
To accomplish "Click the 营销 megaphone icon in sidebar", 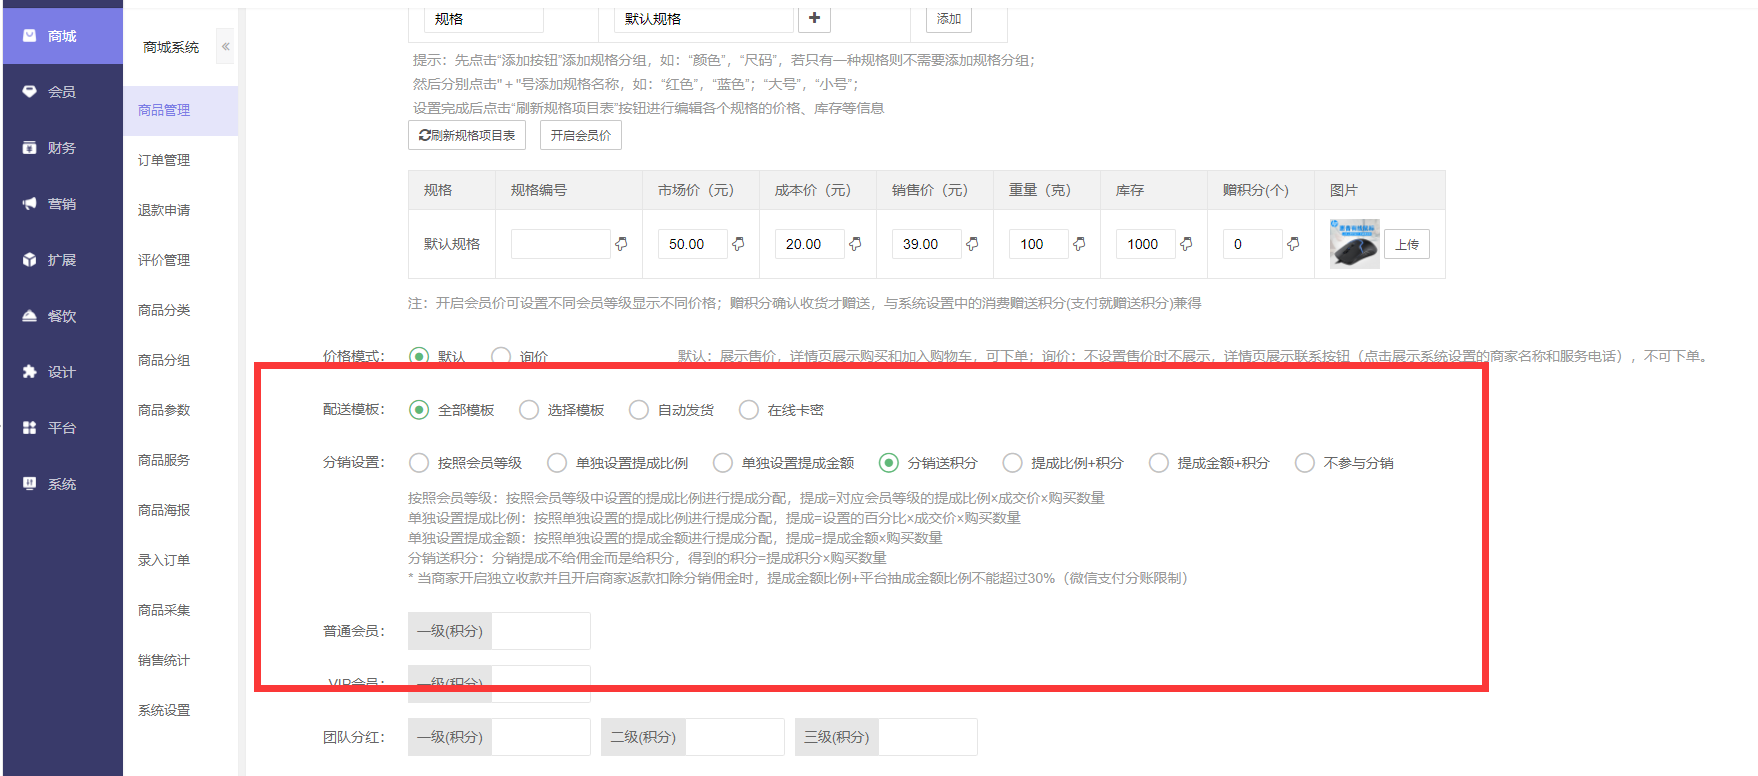I will (30, 203).
